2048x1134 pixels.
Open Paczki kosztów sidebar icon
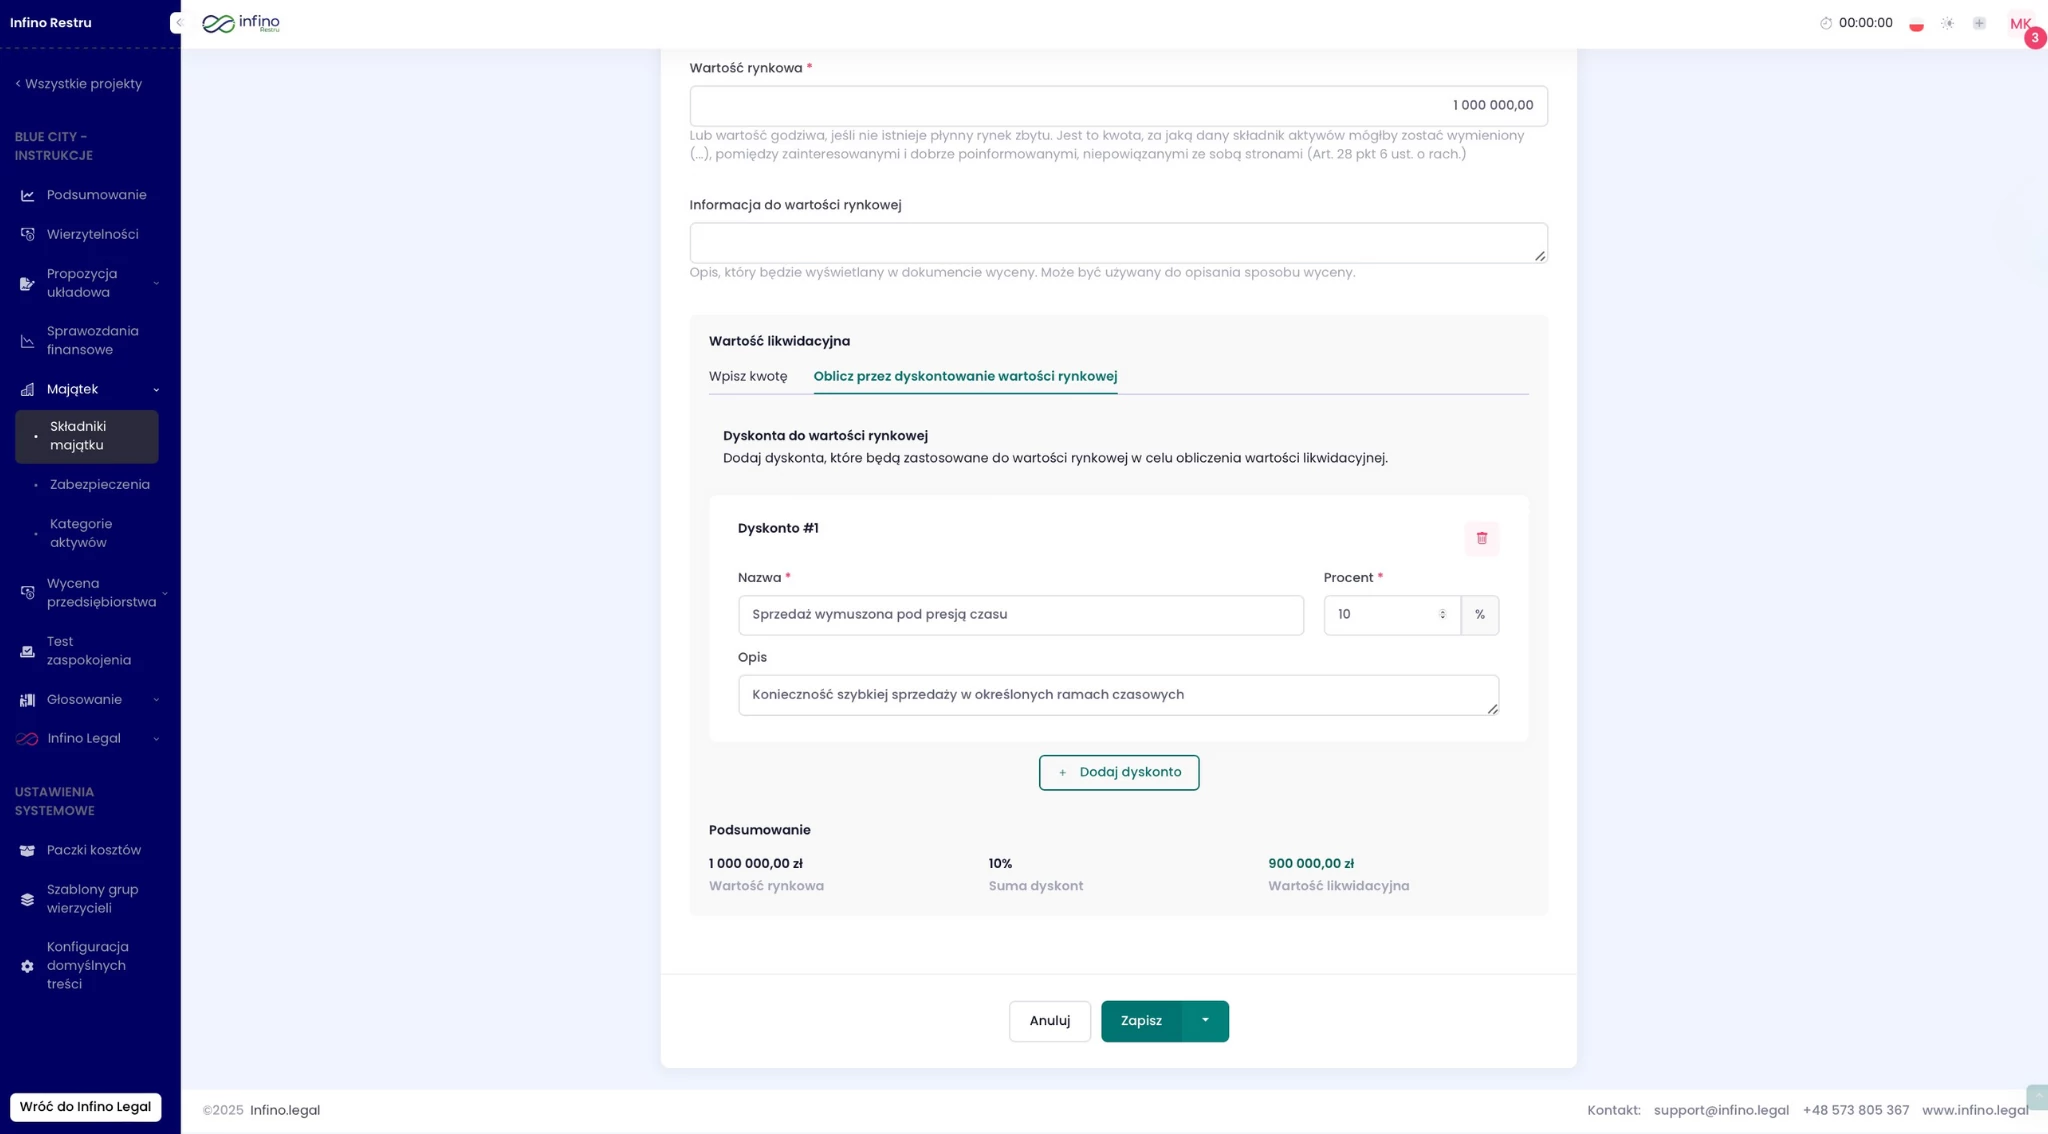(x=27, y=851)
